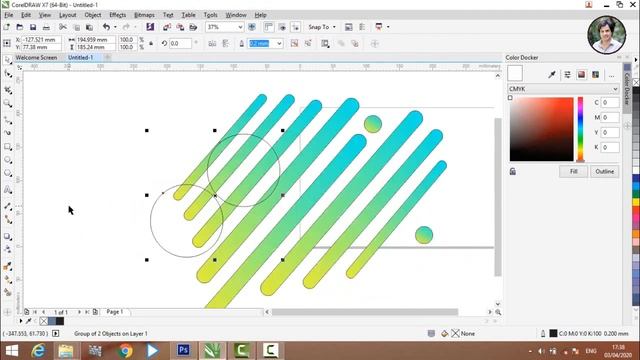Select the Pick tool in toolbox

click(7, 60)
